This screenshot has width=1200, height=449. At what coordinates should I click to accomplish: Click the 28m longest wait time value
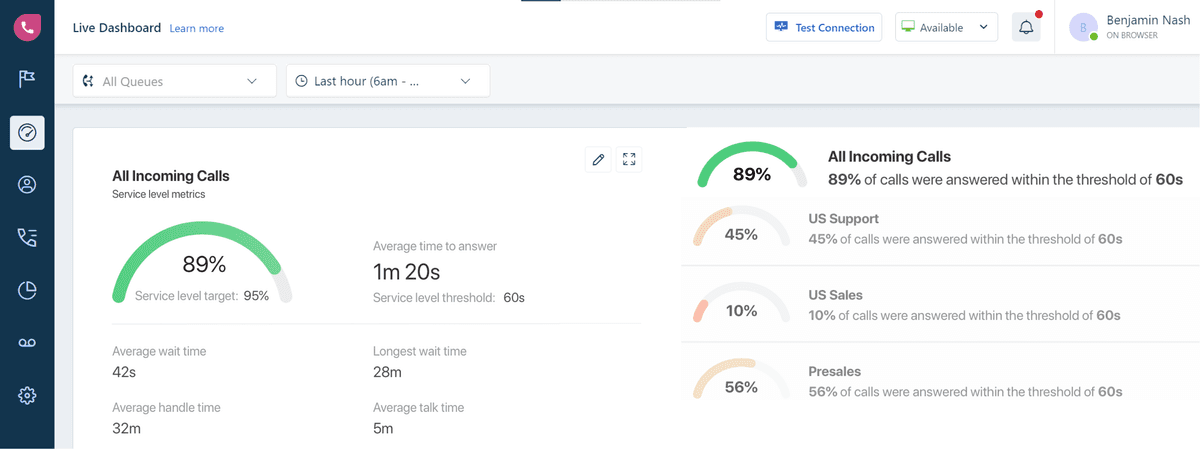[x=387, y=372]
